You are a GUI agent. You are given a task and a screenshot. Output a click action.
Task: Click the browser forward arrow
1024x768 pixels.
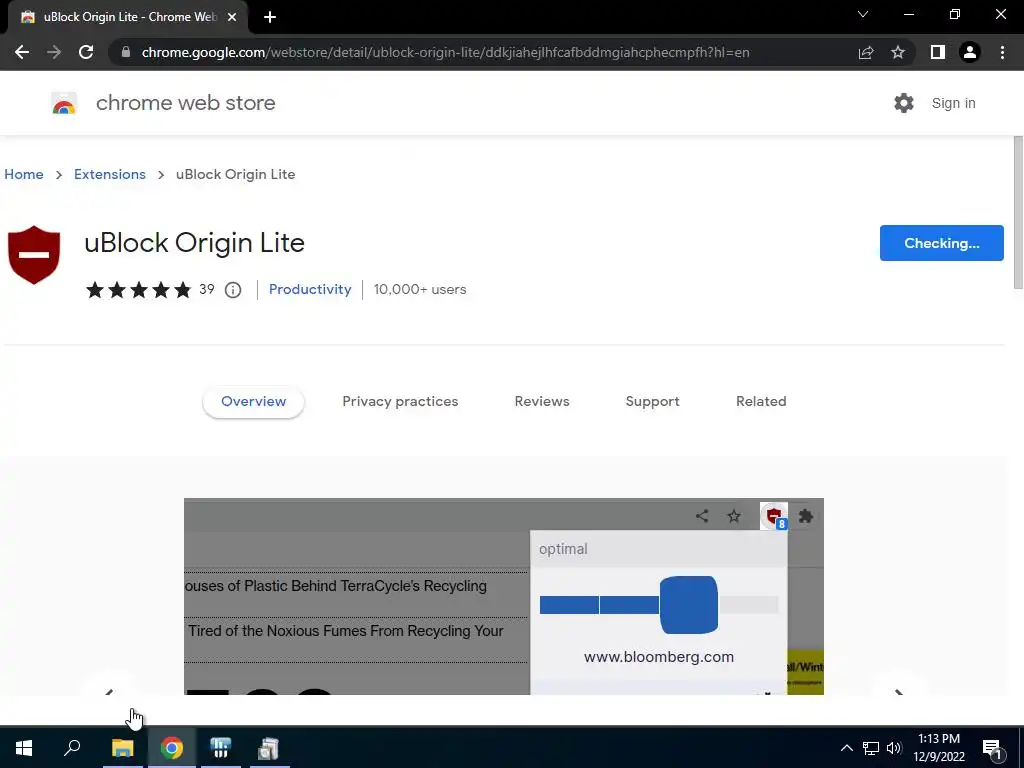pyautogui.click(x=54, y=52)
